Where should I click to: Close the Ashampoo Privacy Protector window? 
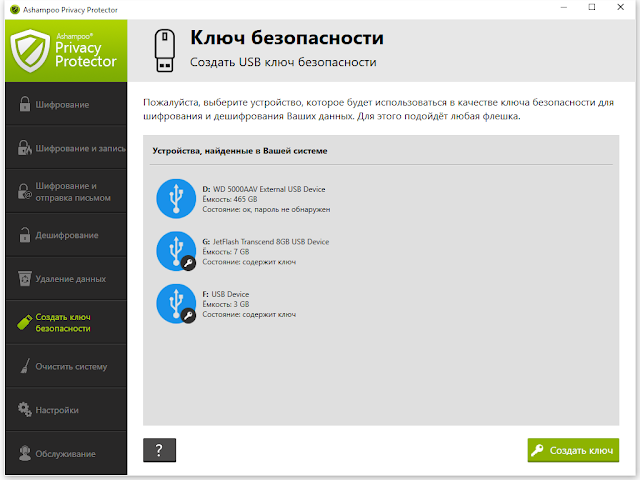coord(620,7)
